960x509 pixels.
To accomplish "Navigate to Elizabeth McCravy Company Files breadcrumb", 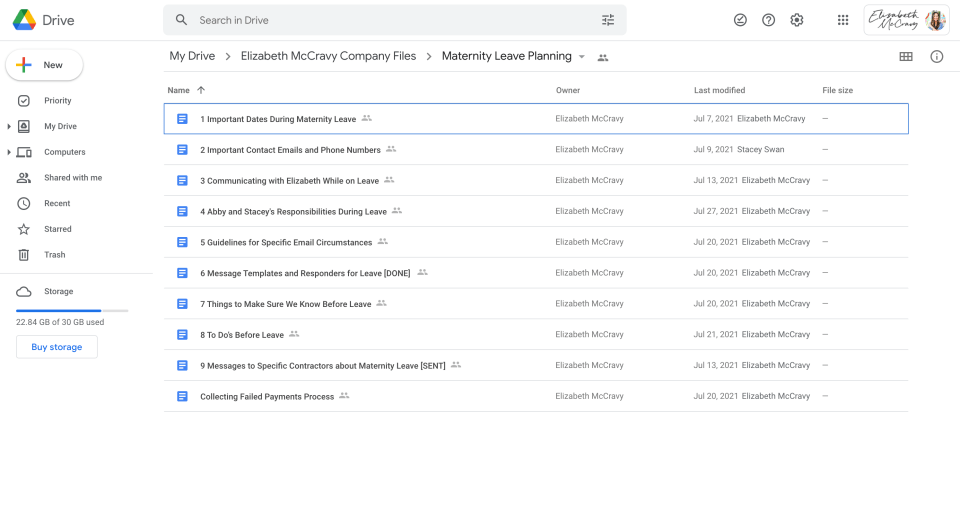I will click(x=328, y=56).
